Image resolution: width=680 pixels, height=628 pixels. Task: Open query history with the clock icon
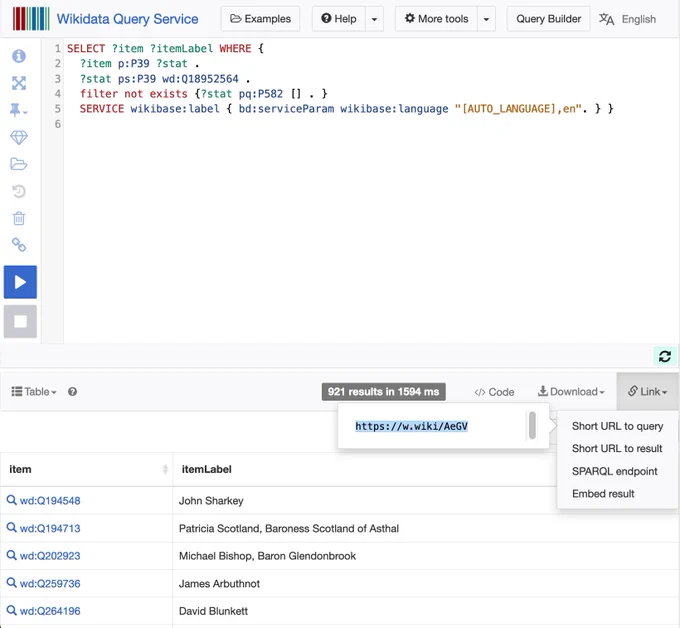point(19,191)
